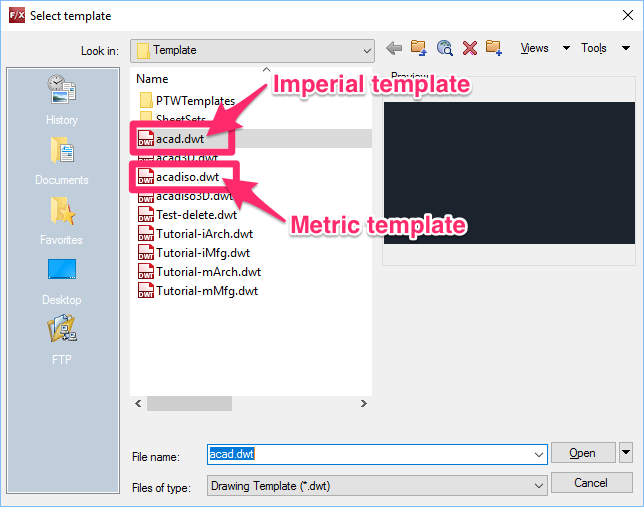Select the PTWTemplates folder
Image resolution: width=644 pixels, height=507 pixels.
tap(187, 101)
